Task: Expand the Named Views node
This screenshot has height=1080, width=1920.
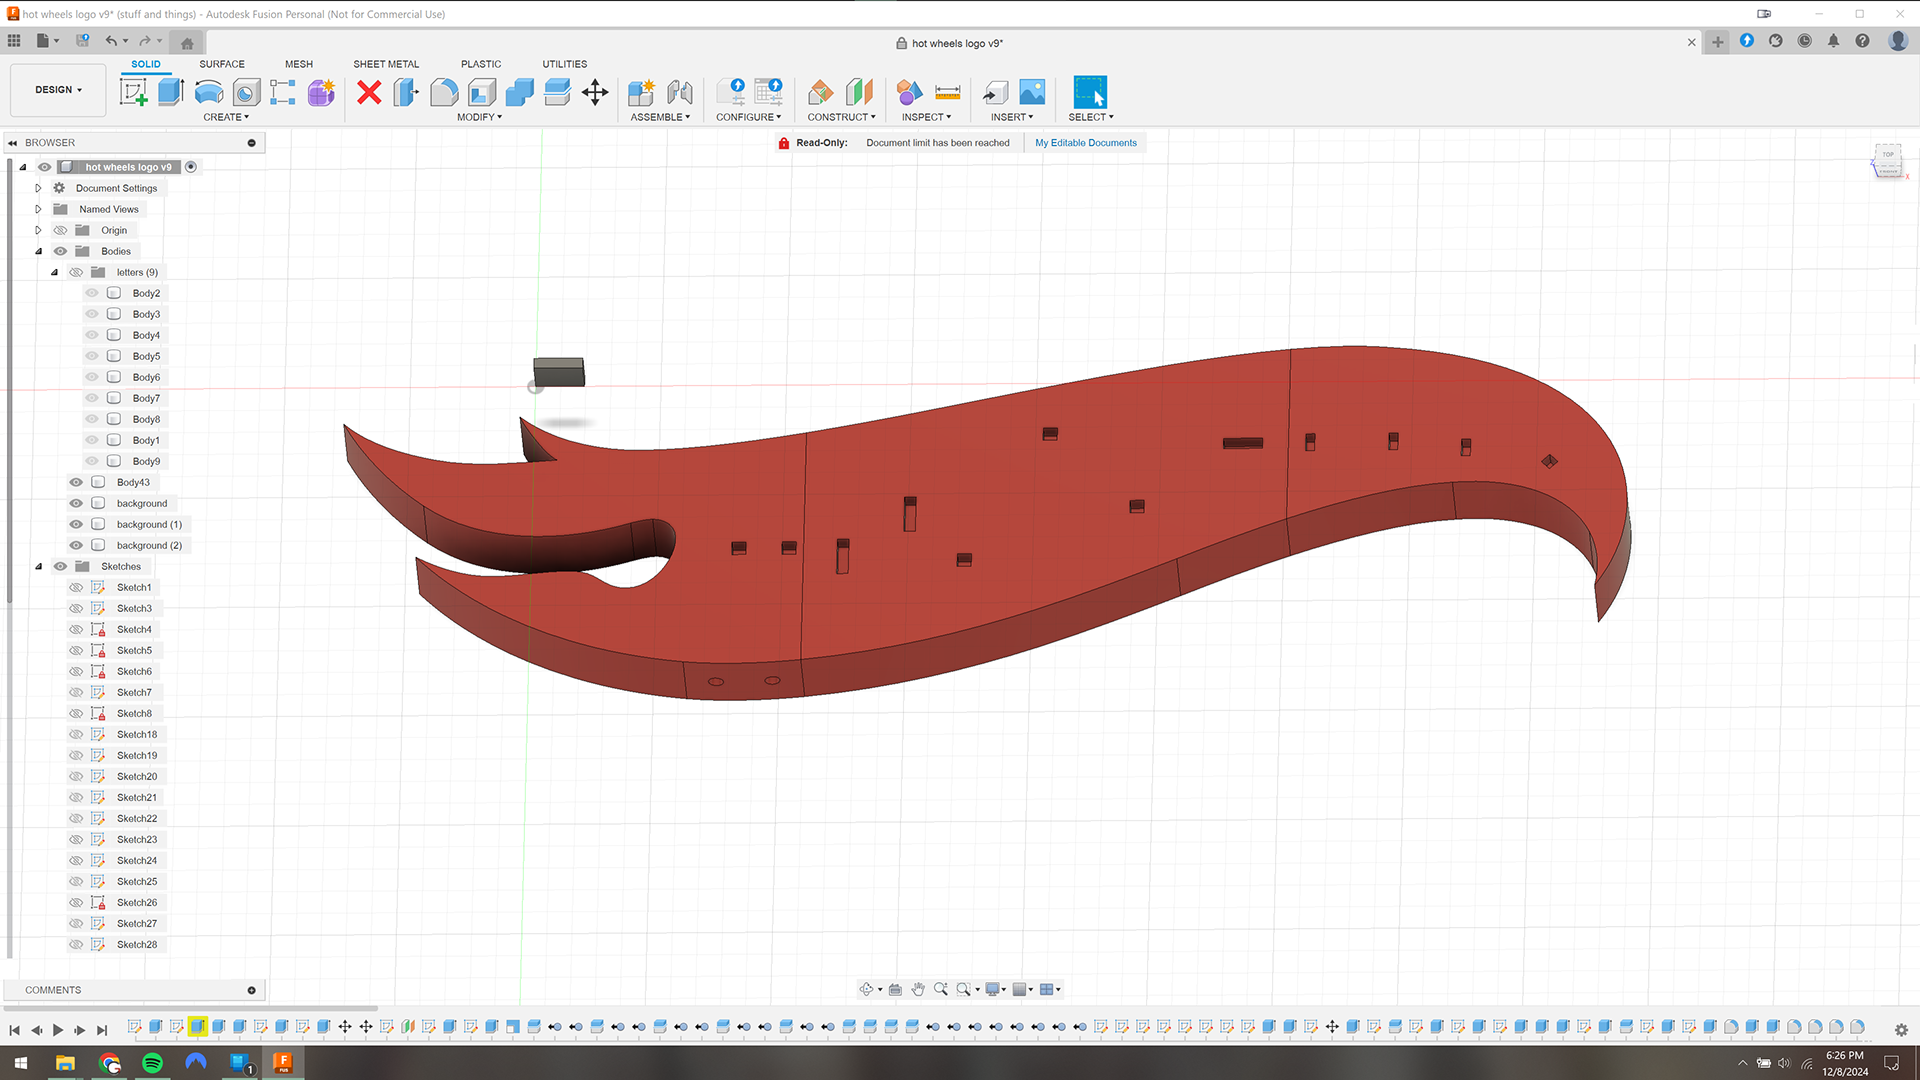Action: coord(38,209)
